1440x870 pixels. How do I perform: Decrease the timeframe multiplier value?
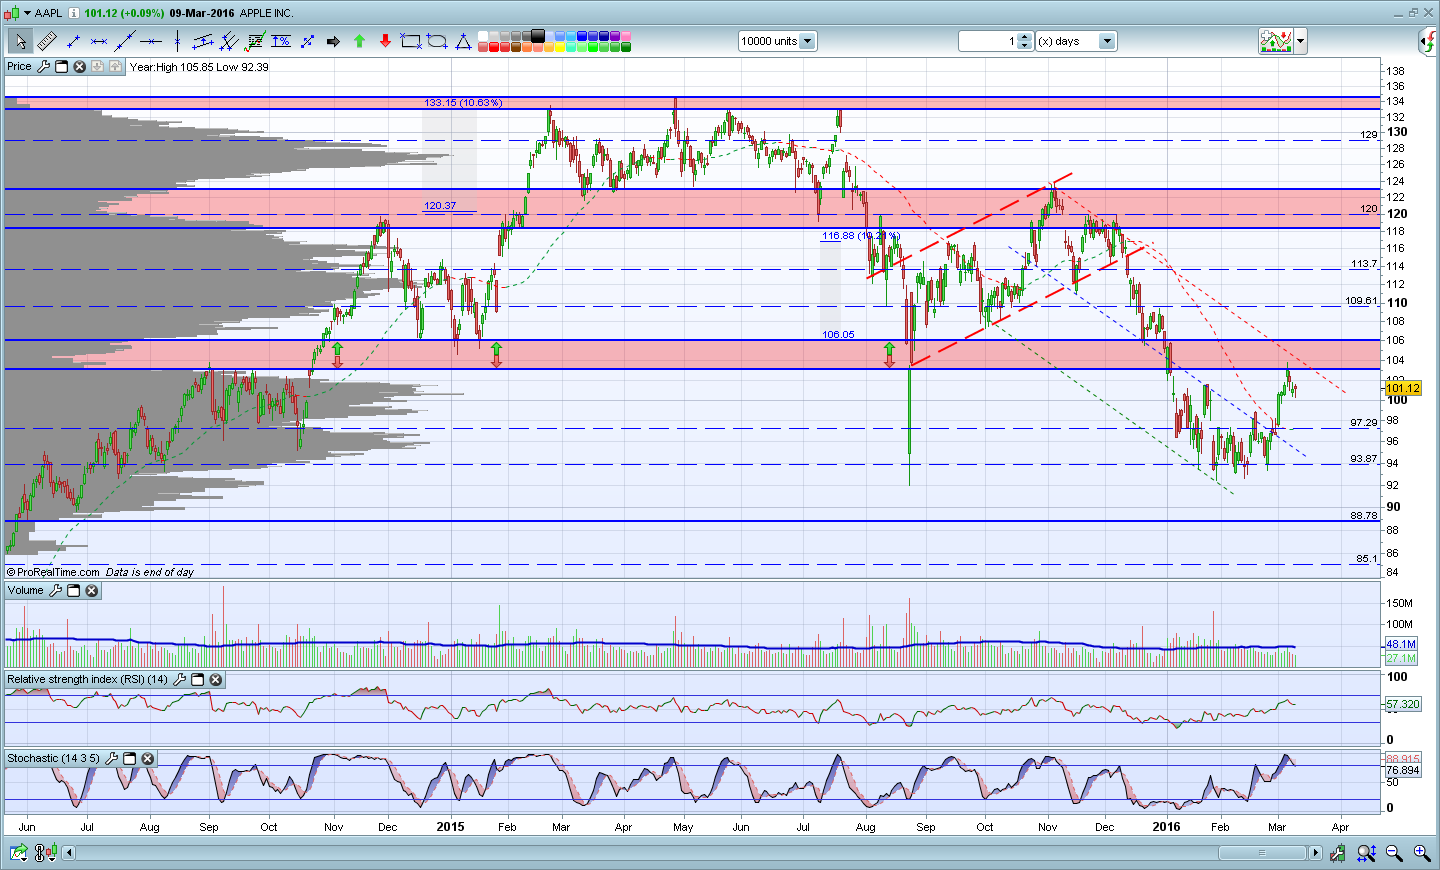1024,46
